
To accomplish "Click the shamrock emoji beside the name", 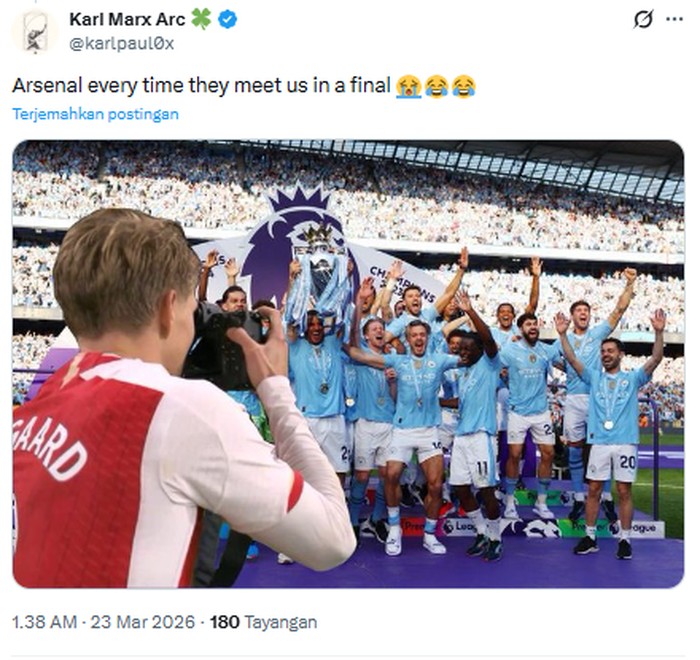I will click(x=202, y=19).
